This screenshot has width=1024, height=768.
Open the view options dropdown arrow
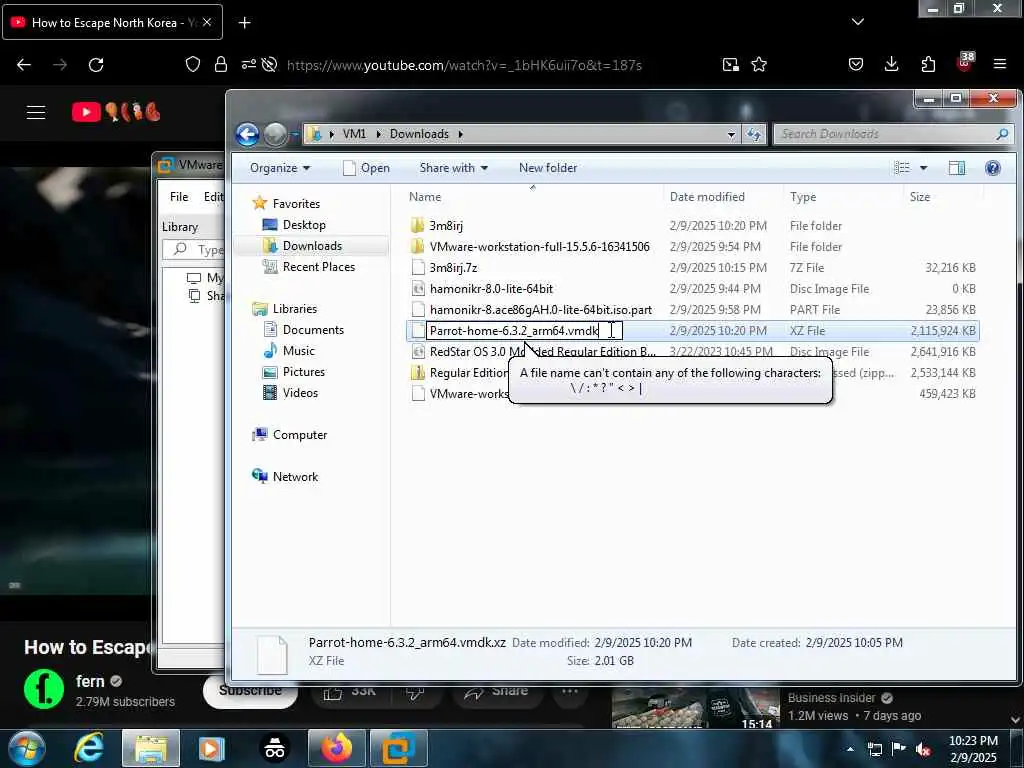coord(923,168)
